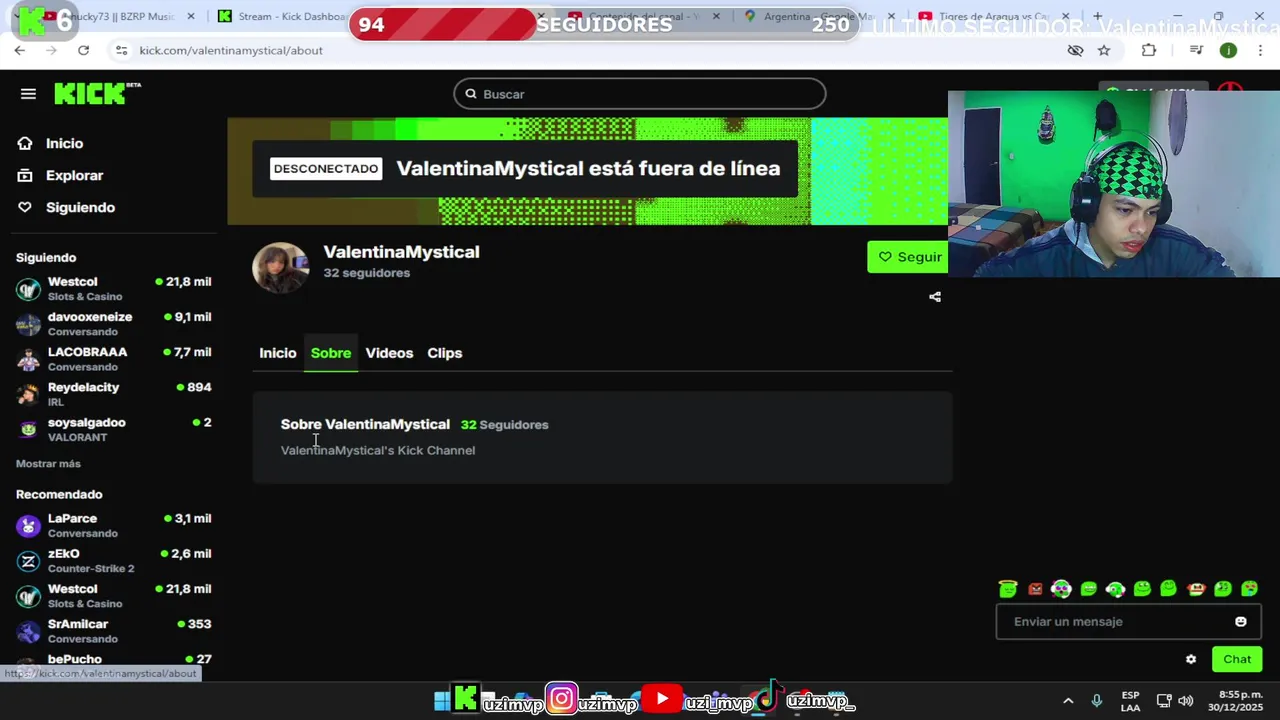Open chat settings gear icon

coord(1191,659)
